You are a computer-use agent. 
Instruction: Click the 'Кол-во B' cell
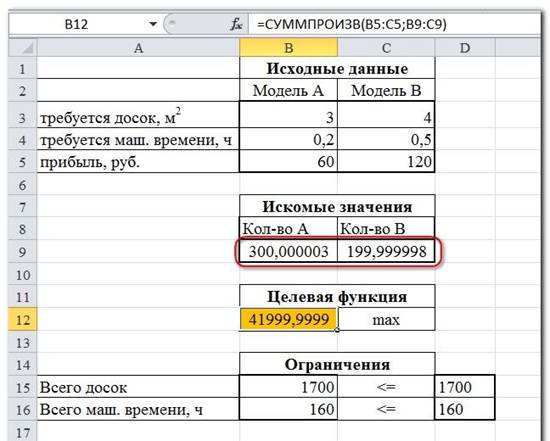point(386,229)
